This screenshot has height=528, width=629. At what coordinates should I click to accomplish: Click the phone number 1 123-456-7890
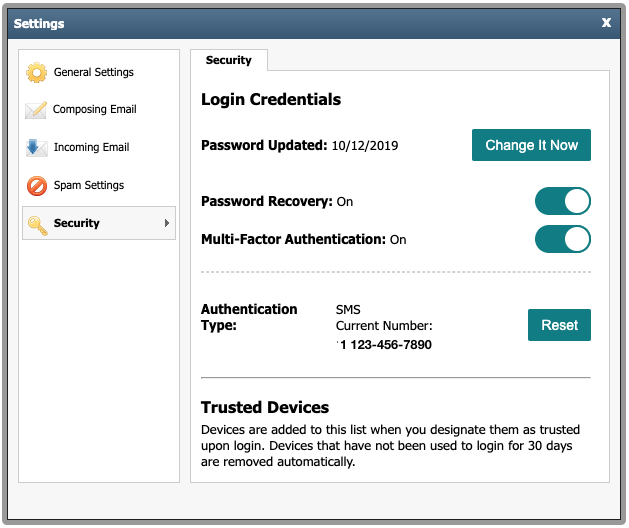click(x=385, y=345)
